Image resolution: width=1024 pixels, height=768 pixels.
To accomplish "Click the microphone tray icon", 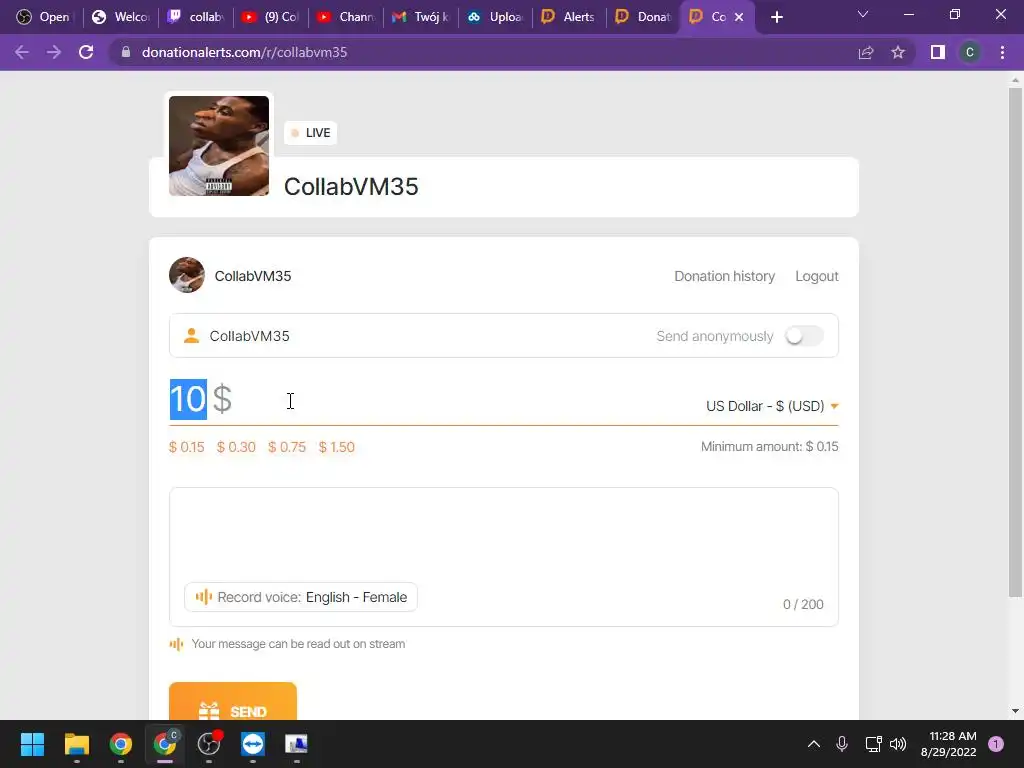I will pyautogui.click(x=842, y=744).
